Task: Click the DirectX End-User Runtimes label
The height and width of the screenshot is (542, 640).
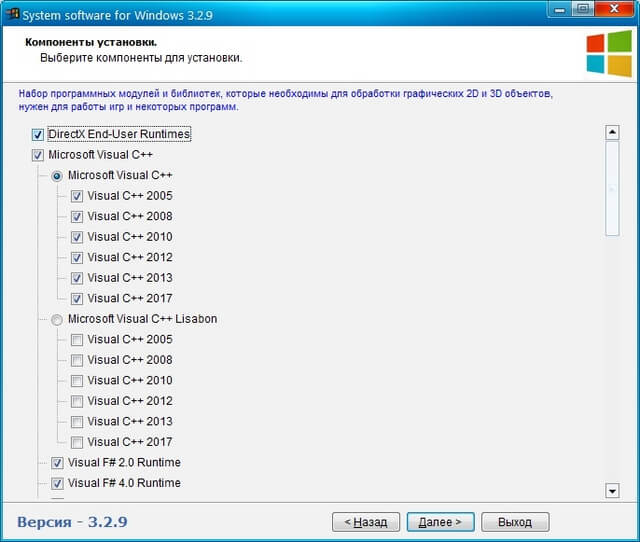Action: [x=119, y=134]
